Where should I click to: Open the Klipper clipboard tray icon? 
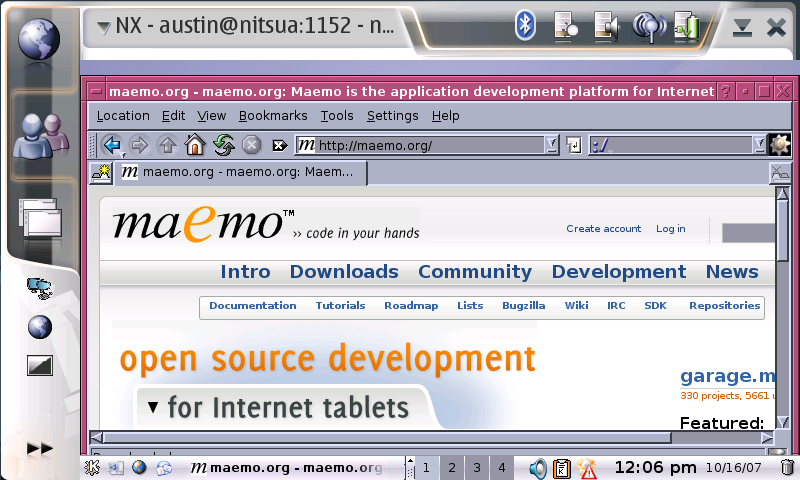point(562,468)
